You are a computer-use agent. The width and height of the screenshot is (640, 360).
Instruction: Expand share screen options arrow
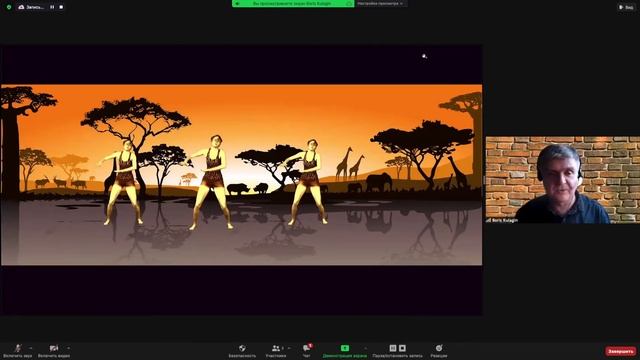[x=366, y=348]
